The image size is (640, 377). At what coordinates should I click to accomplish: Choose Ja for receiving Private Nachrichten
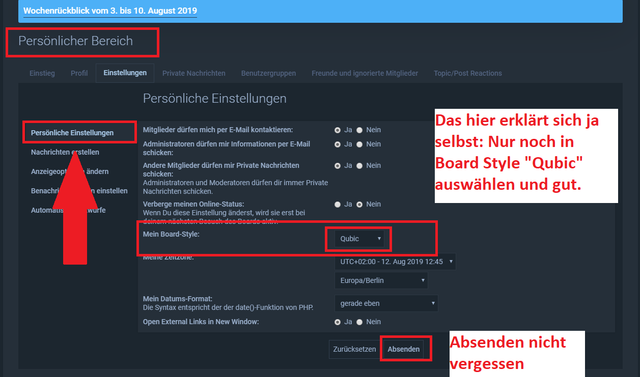click(x=338, y=166)
